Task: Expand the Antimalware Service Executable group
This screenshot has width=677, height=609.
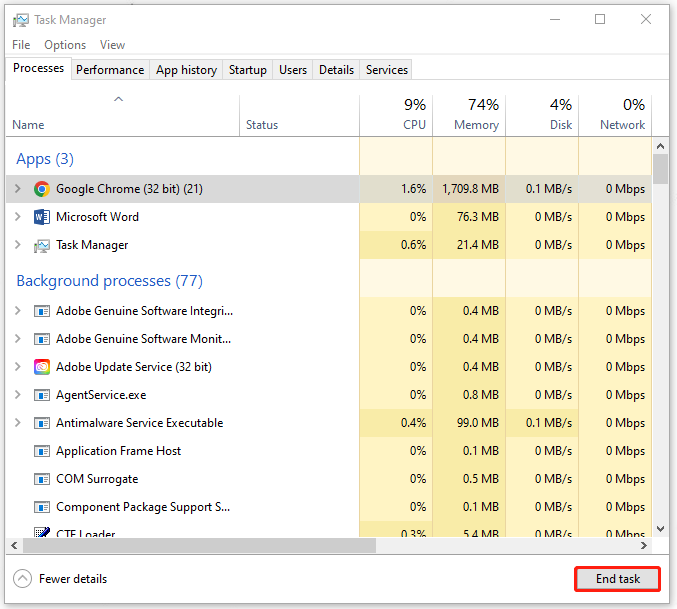Action: click(x=17, y=423)
